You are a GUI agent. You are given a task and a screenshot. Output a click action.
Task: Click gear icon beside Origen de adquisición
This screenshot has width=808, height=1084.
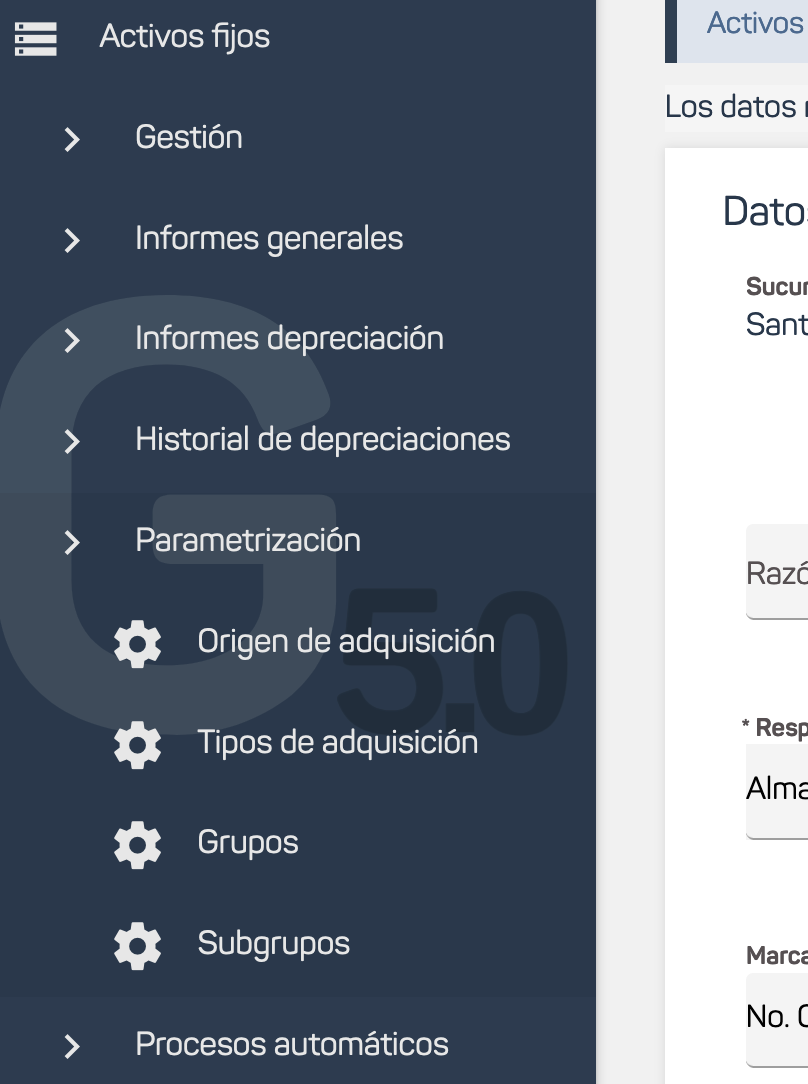tap(138, 643)
